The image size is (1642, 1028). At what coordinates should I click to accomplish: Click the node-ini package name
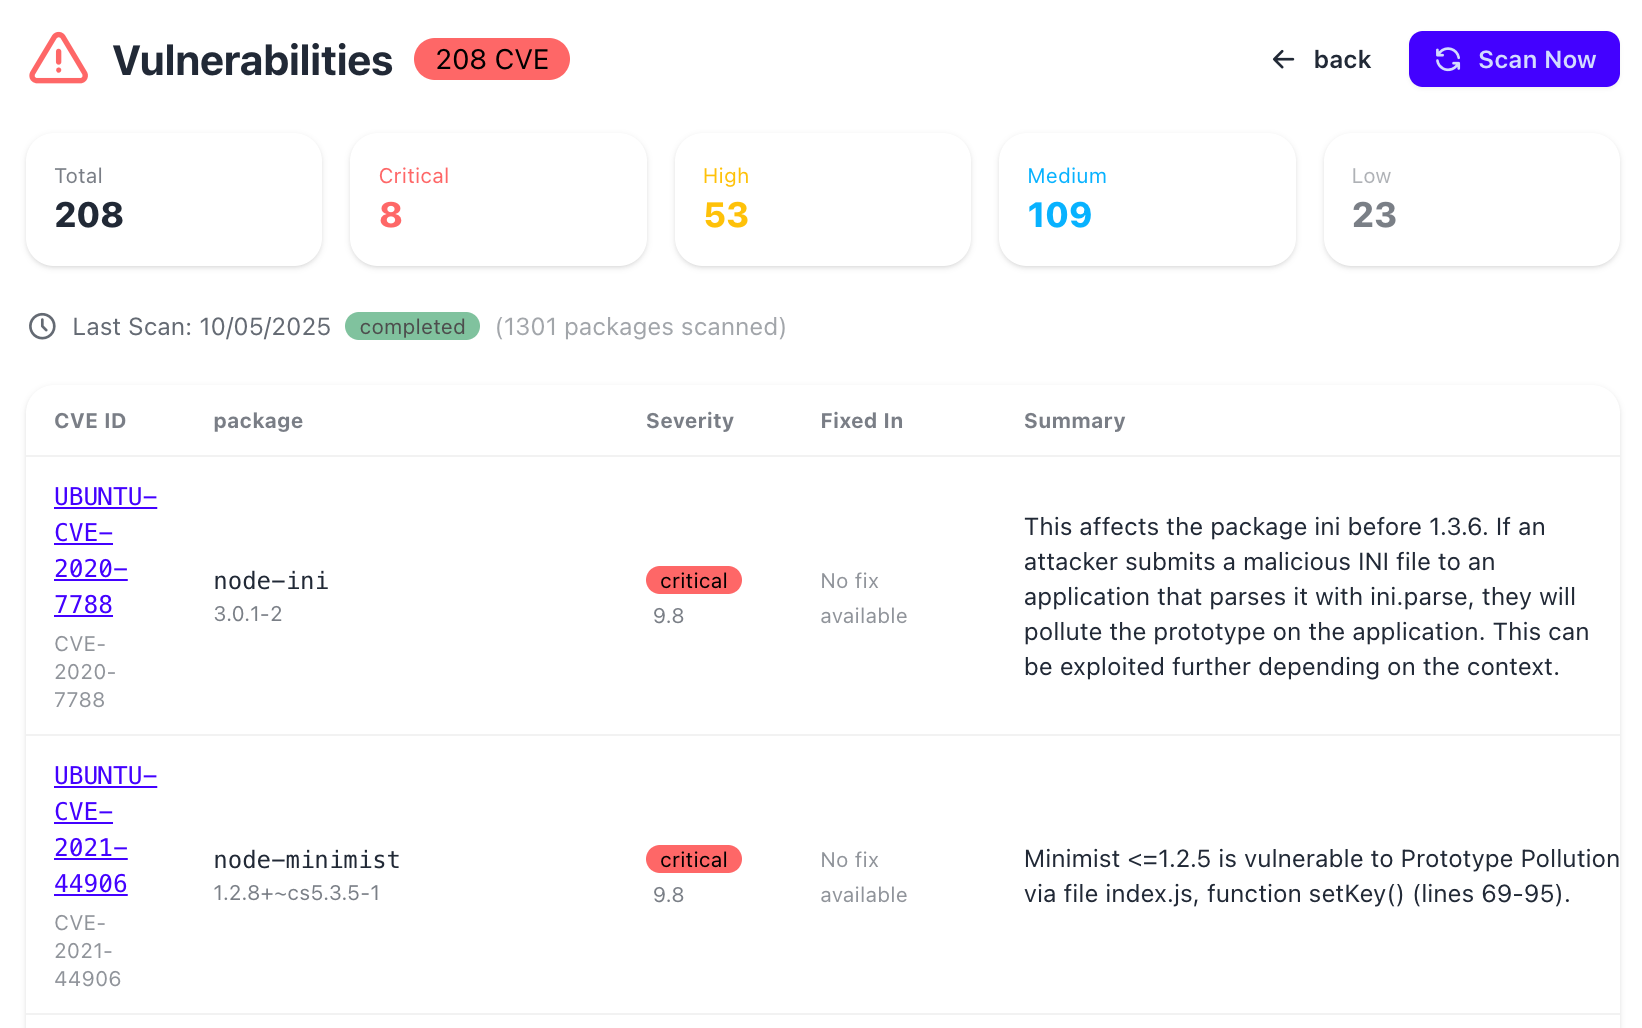coord(271,581)
